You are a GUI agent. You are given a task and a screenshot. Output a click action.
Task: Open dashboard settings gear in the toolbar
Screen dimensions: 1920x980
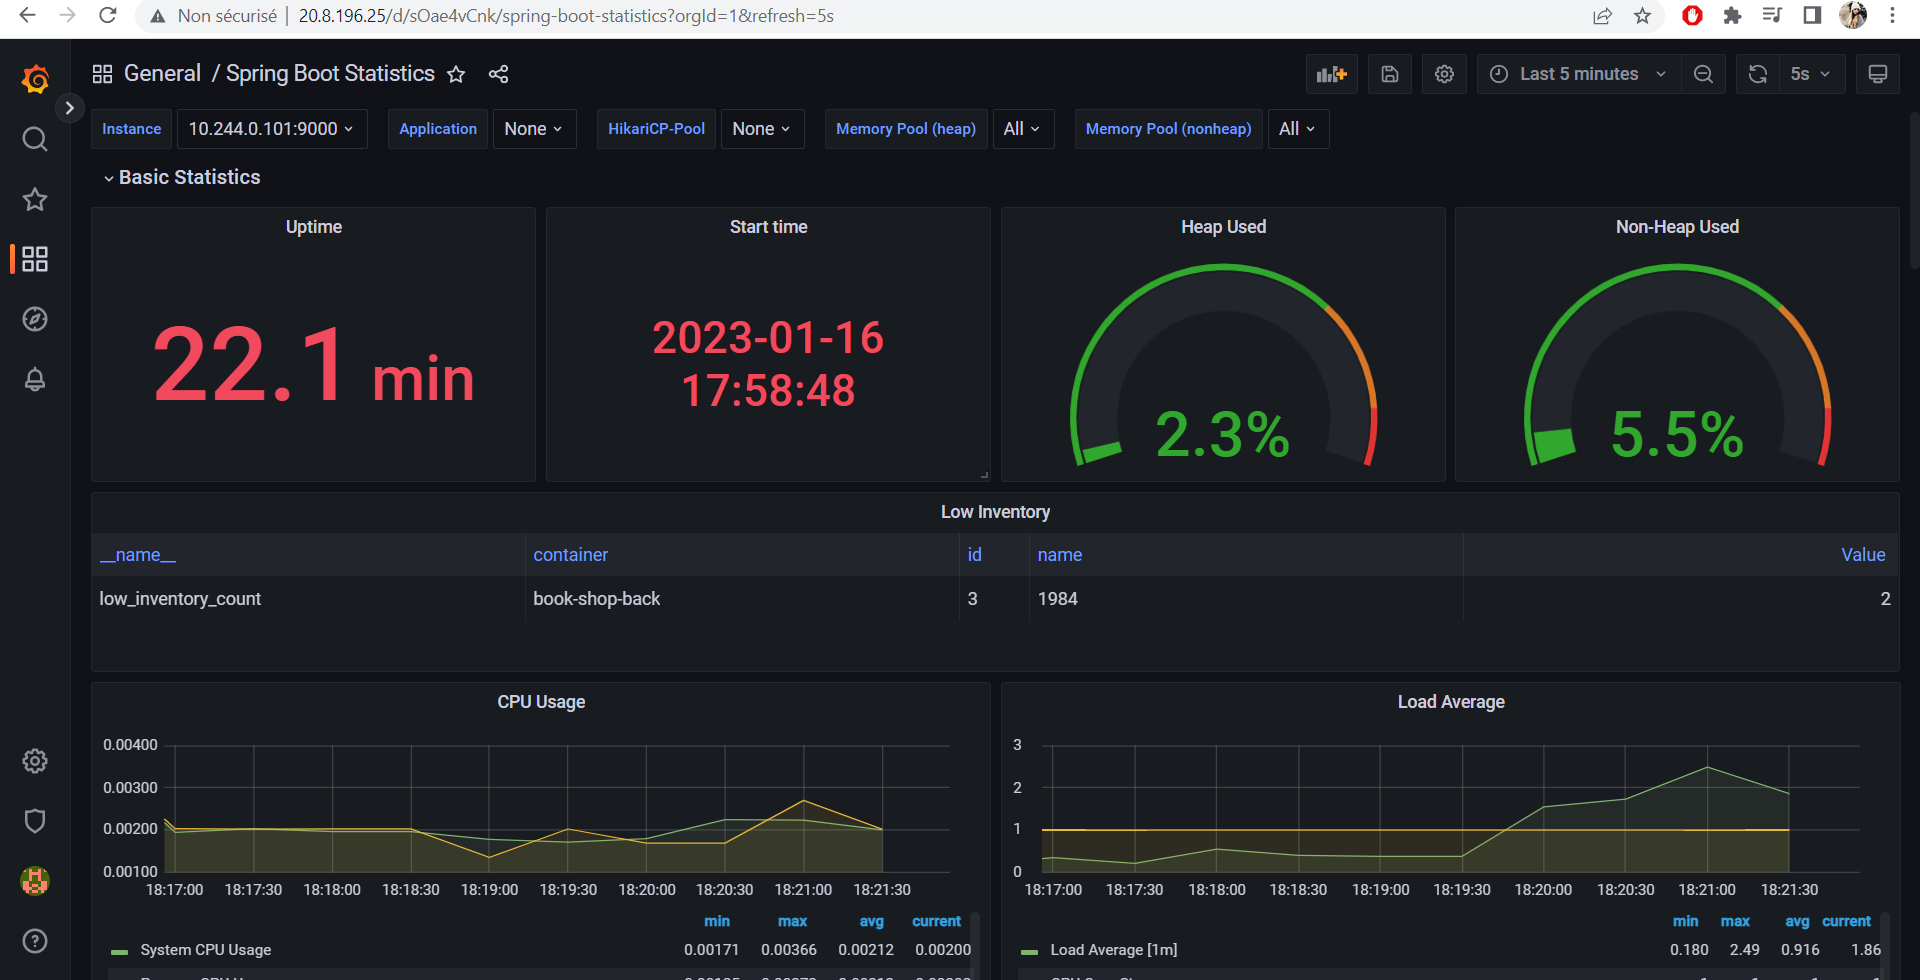pyautogui.click(x=1444, y=74)
